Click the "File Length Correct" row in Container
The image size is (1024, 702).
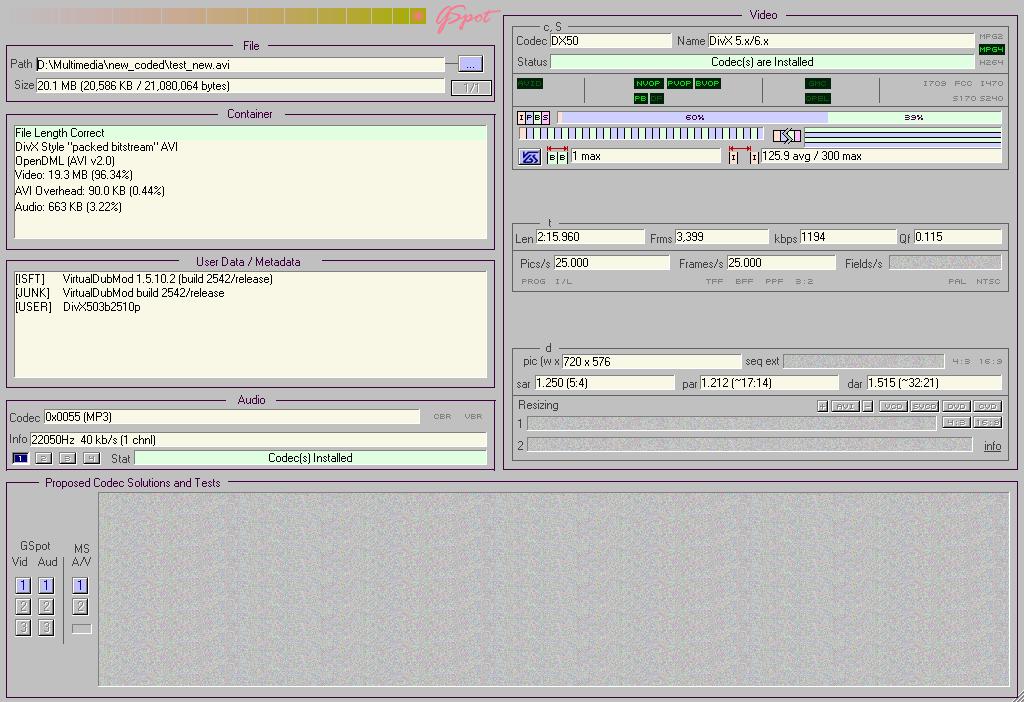pos(251,133)
